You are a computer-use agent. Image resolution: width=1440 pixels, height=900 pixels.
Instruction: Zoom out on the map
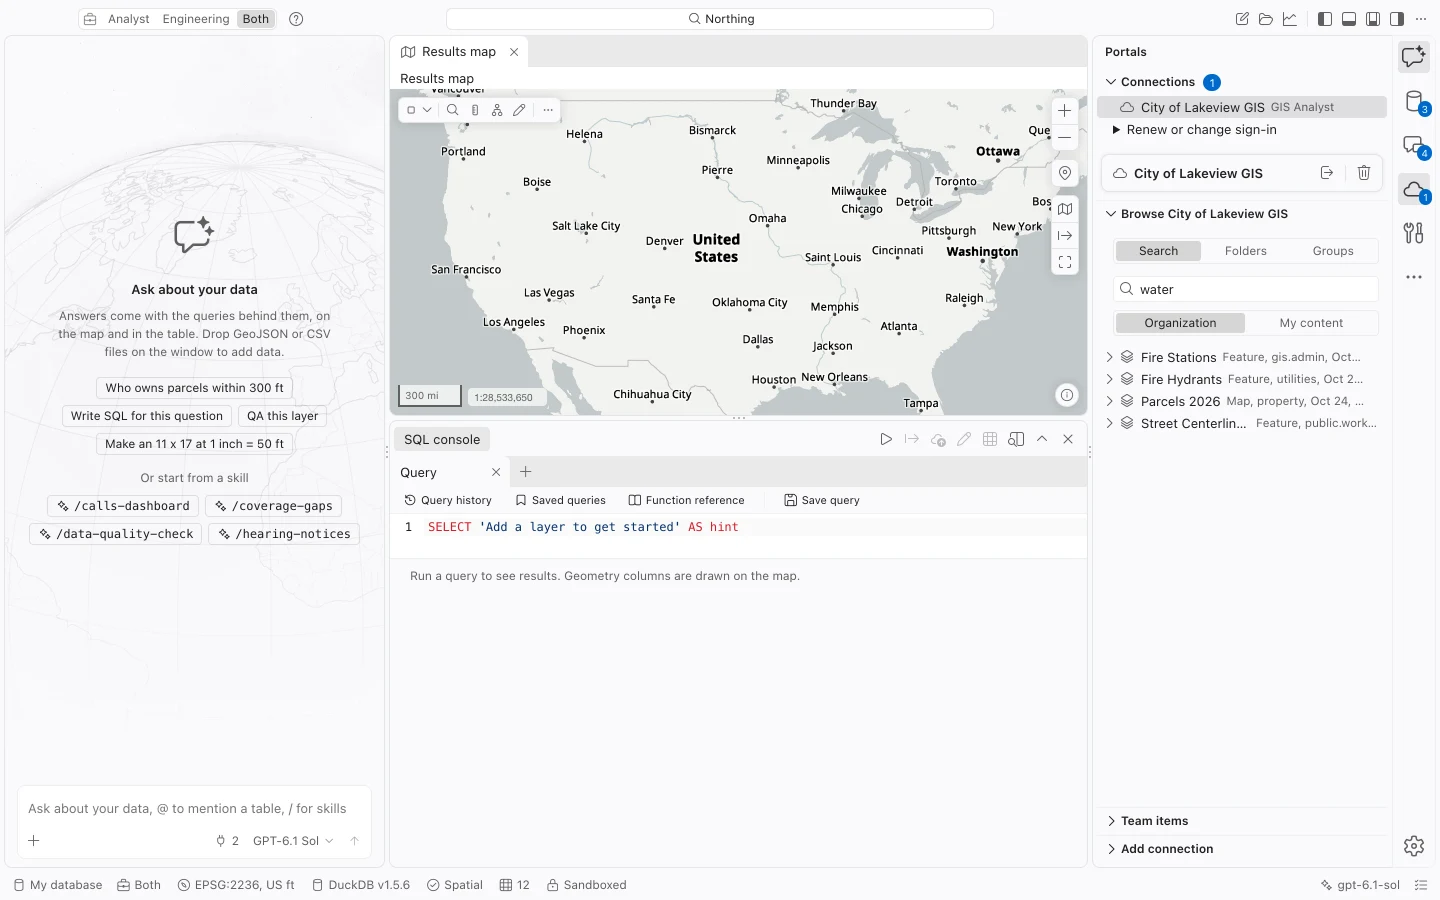pos(1065,137)
